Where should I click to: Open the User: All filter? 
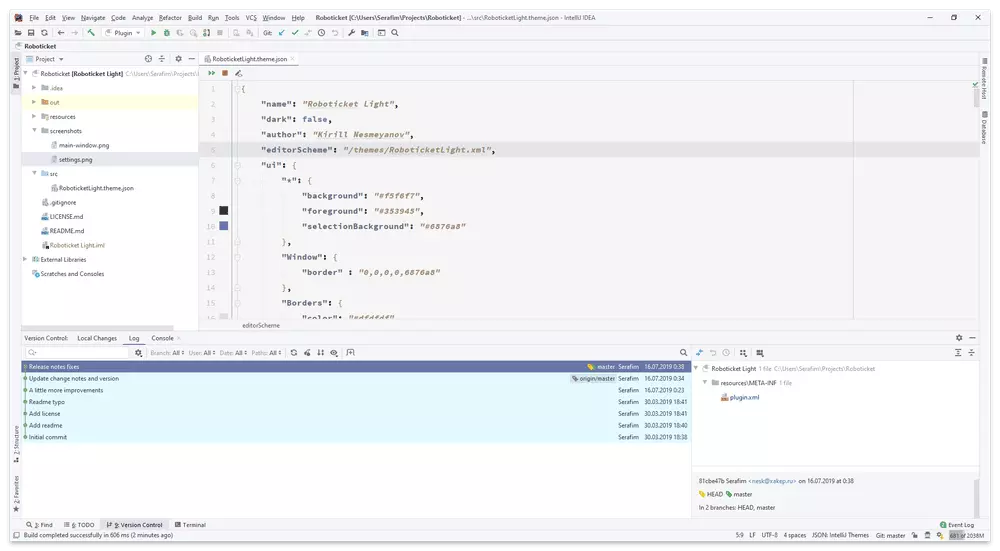tap(202, 353)
